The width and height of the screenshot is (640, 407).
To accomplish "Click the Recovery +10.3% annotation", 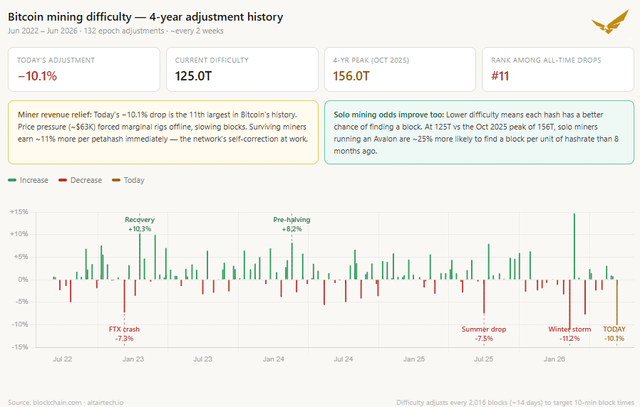I will coord(140,224).
